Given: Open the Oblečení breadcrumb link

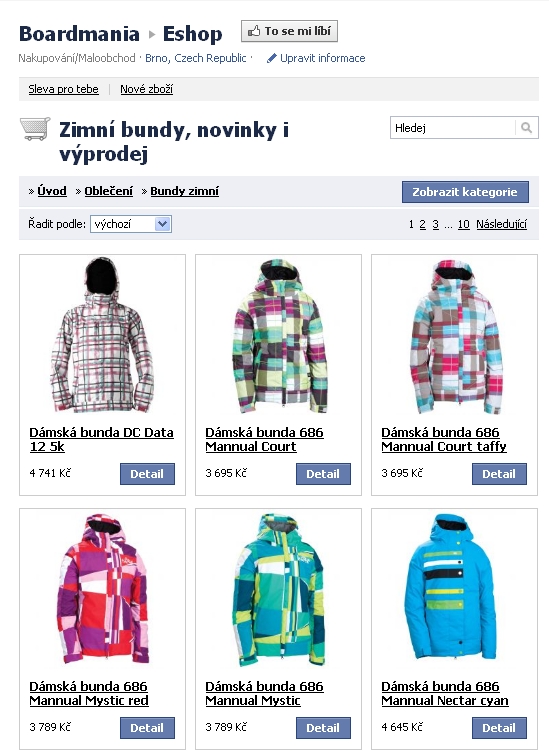Looking at the screenshot, I should 108,191.
